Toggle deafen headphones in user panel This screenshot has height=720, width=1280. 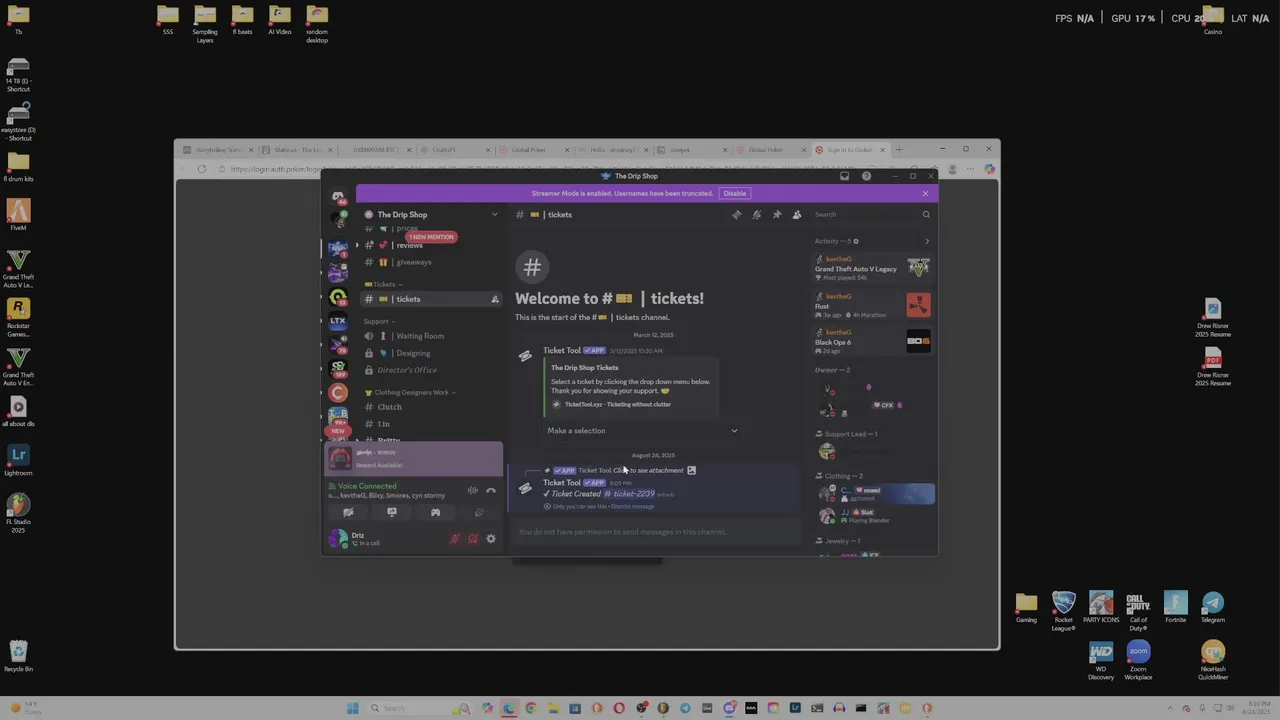[x=473, y=539]
